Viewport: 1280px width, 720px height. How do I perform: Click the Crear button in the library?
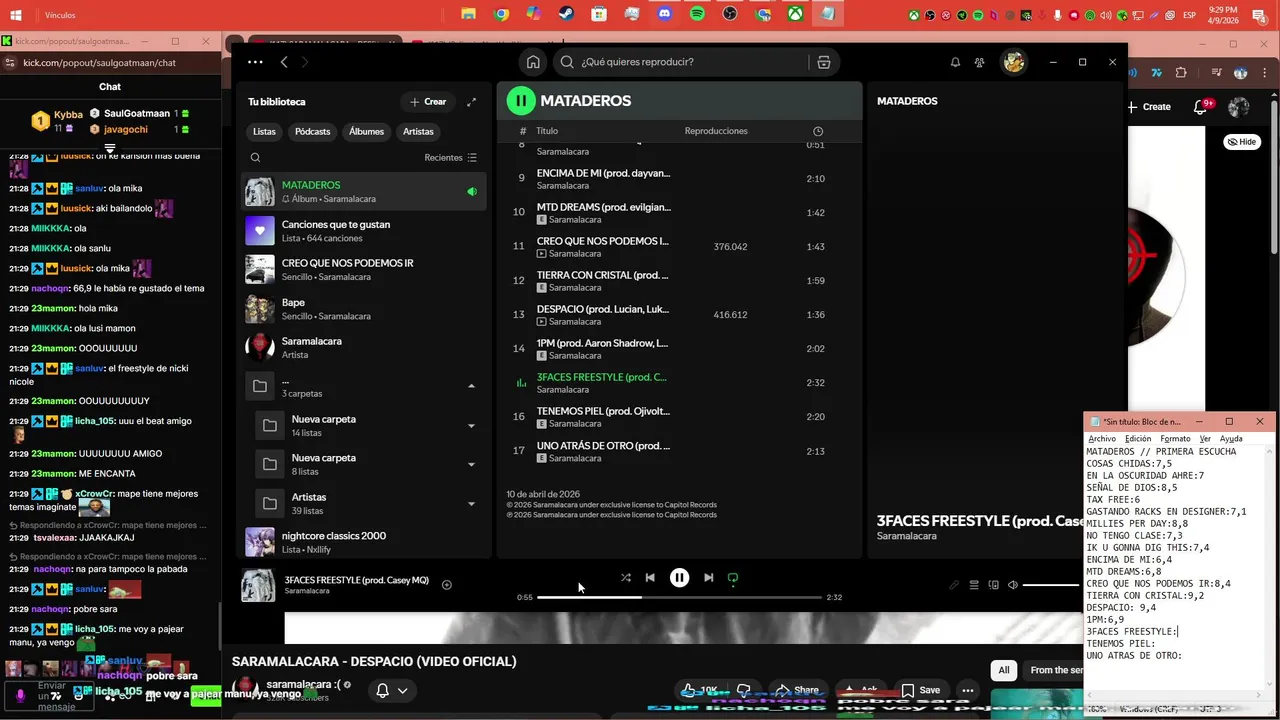point(428,102)
